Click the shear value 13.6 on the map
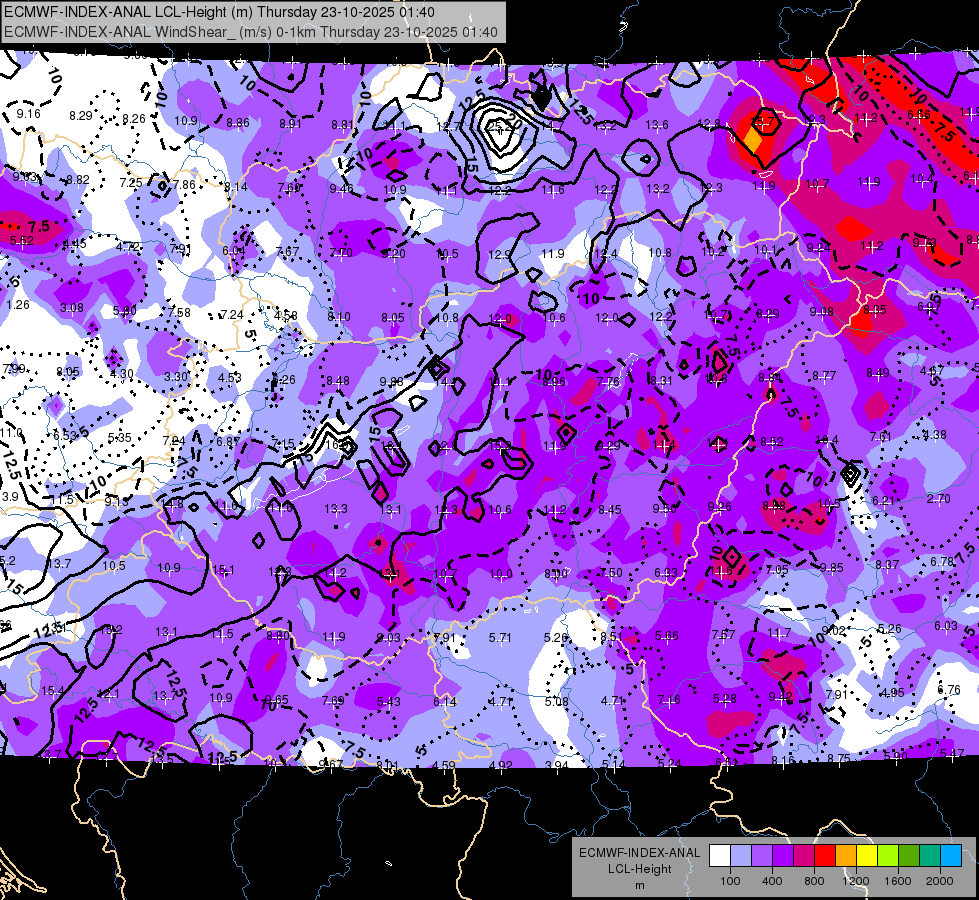The width and height of the screenshot is (979, 900). click(x=657, y=125)
